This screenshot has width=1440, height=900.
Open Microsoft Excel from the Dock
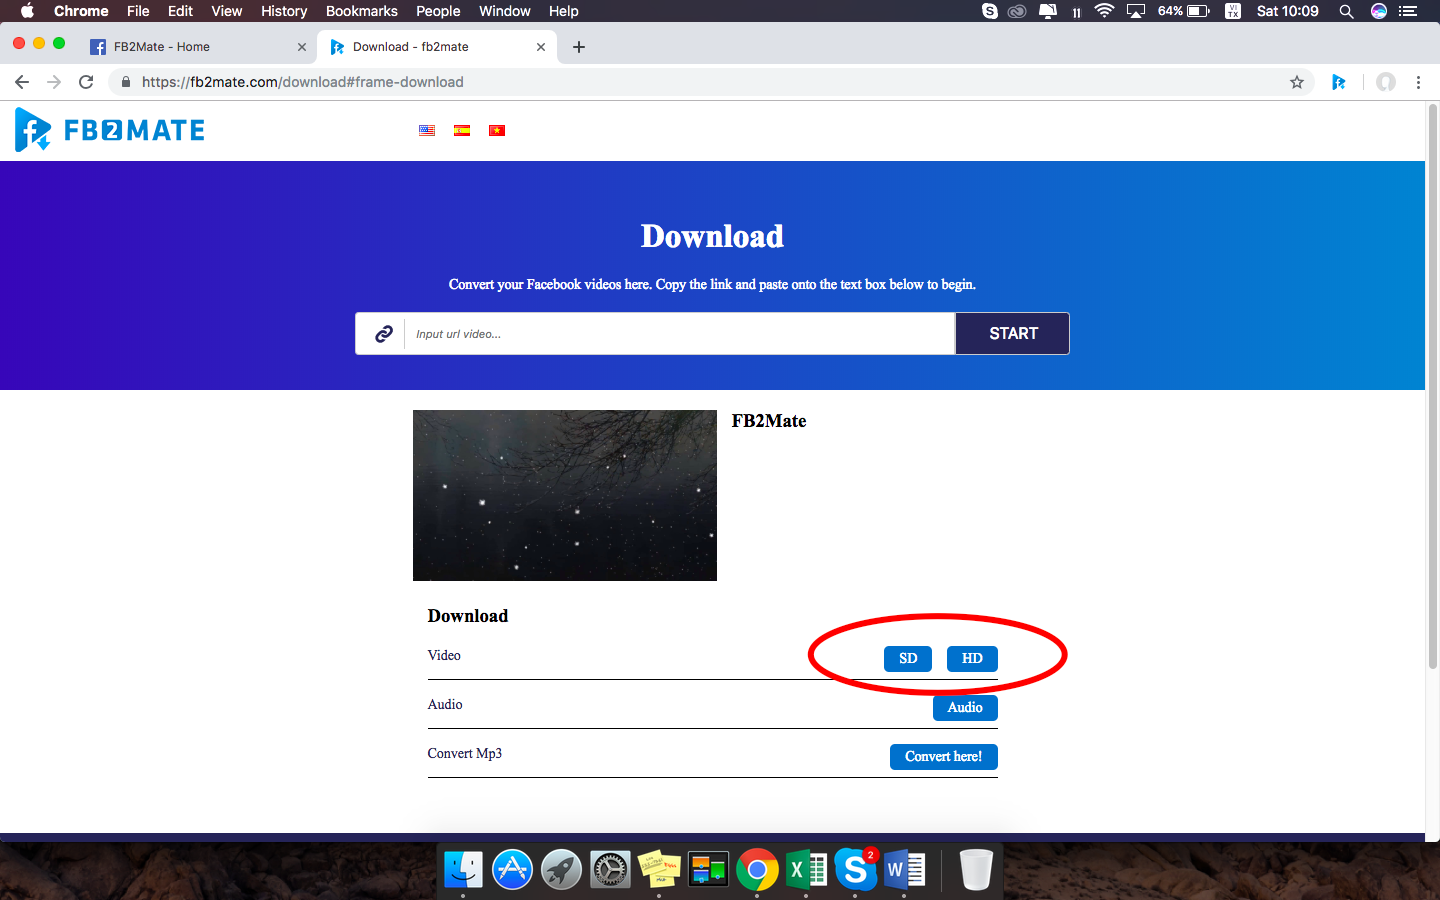pos(807,869)
